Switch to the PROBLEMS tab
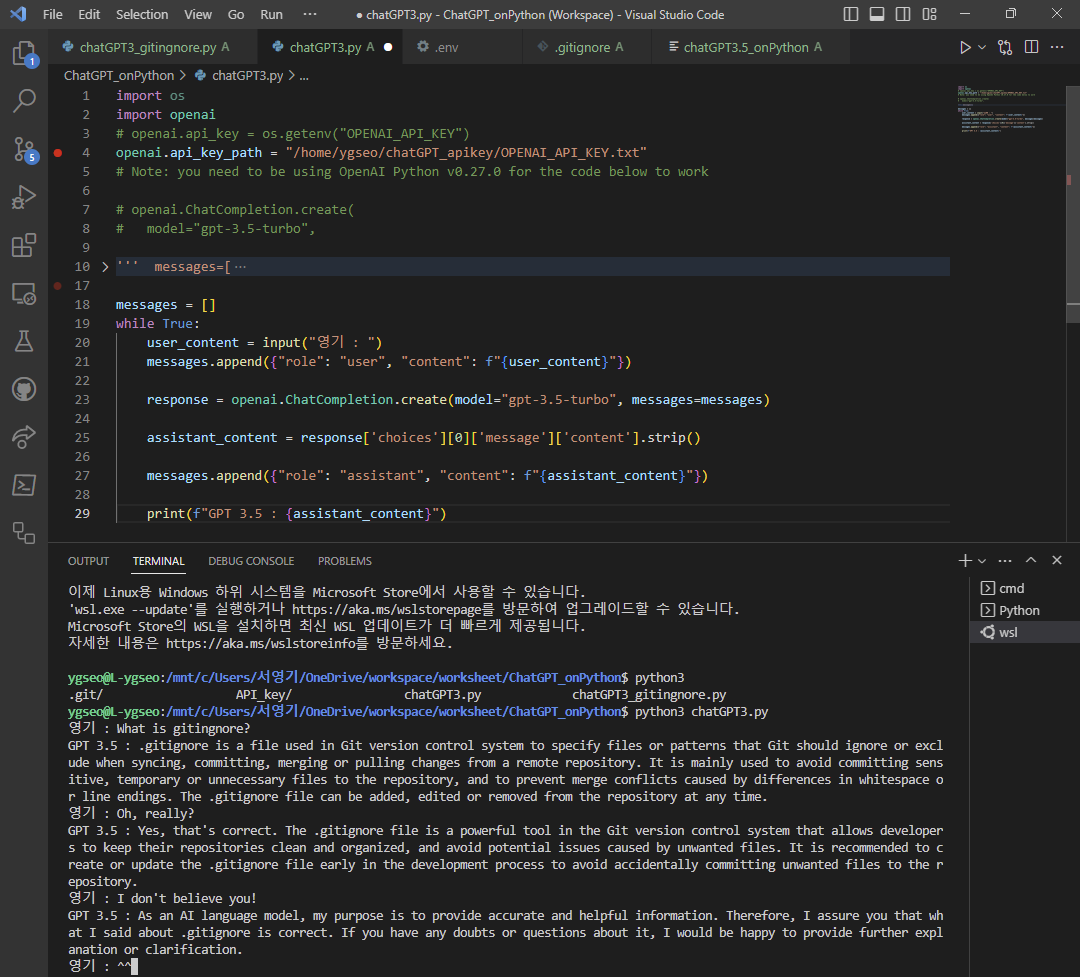The image size is (1080, 977). pos(344,561)
